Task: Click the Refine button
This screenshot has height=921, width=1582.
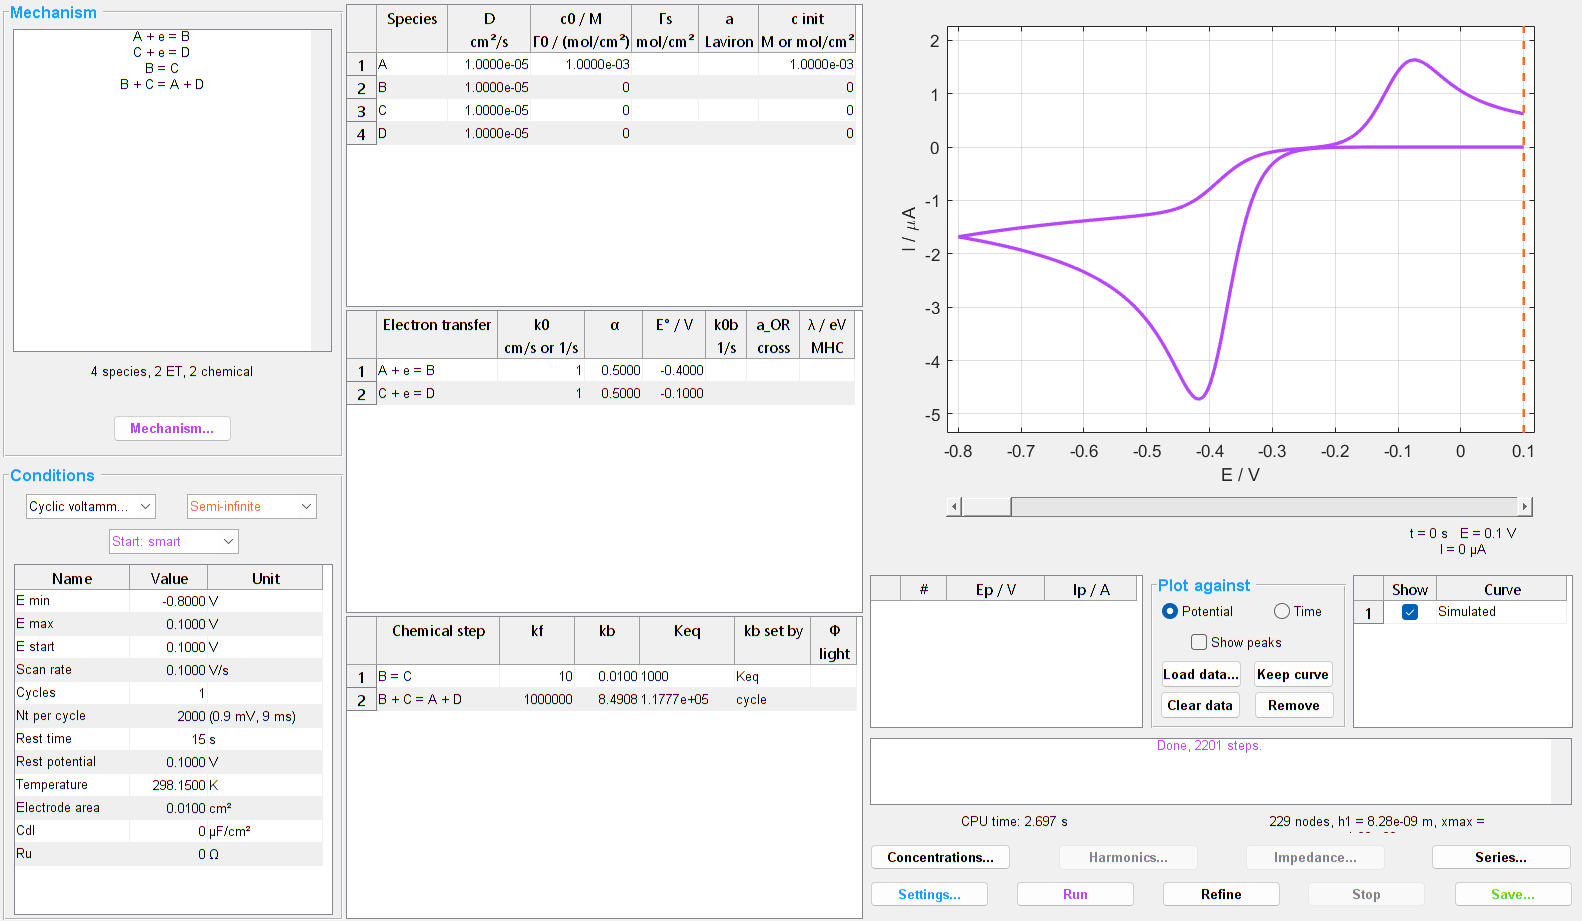Action: (1221, 894)
